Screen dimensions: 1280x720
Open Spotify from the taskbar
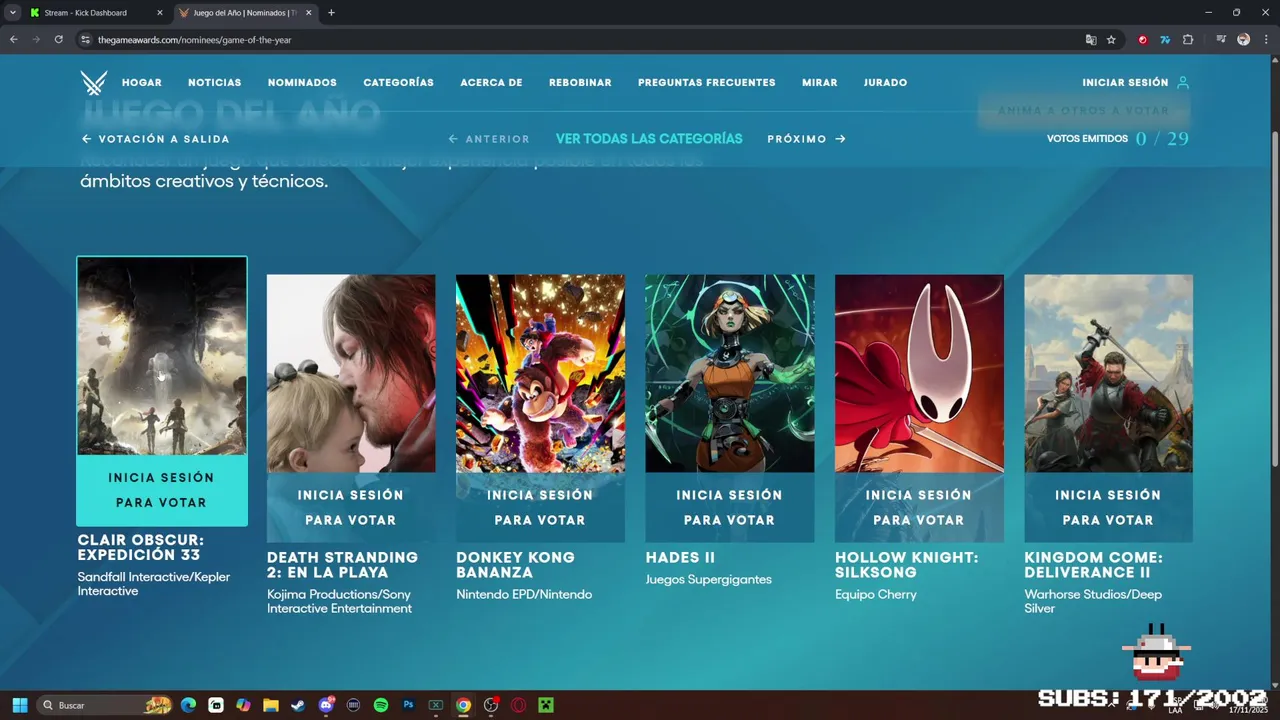(x=381, y=705)
